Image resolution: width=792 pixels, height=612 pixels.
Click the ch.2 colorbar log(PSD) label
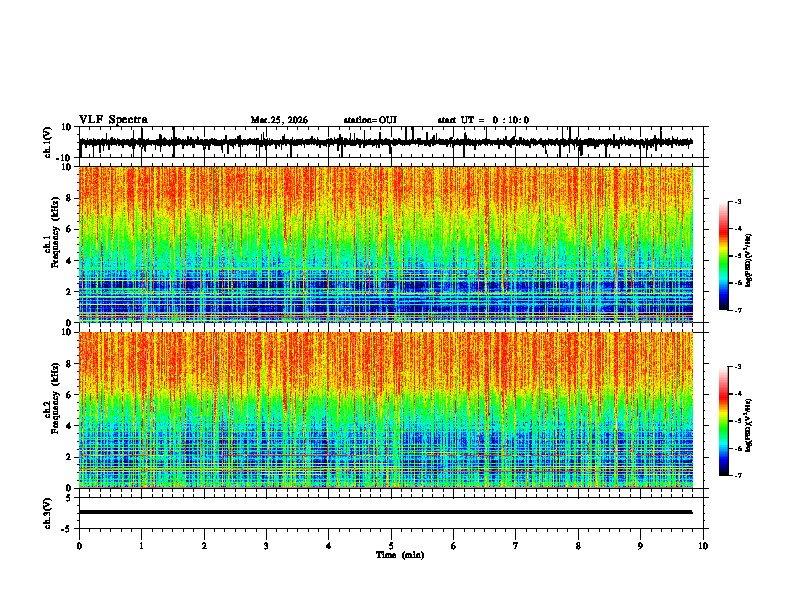(749, 425)
